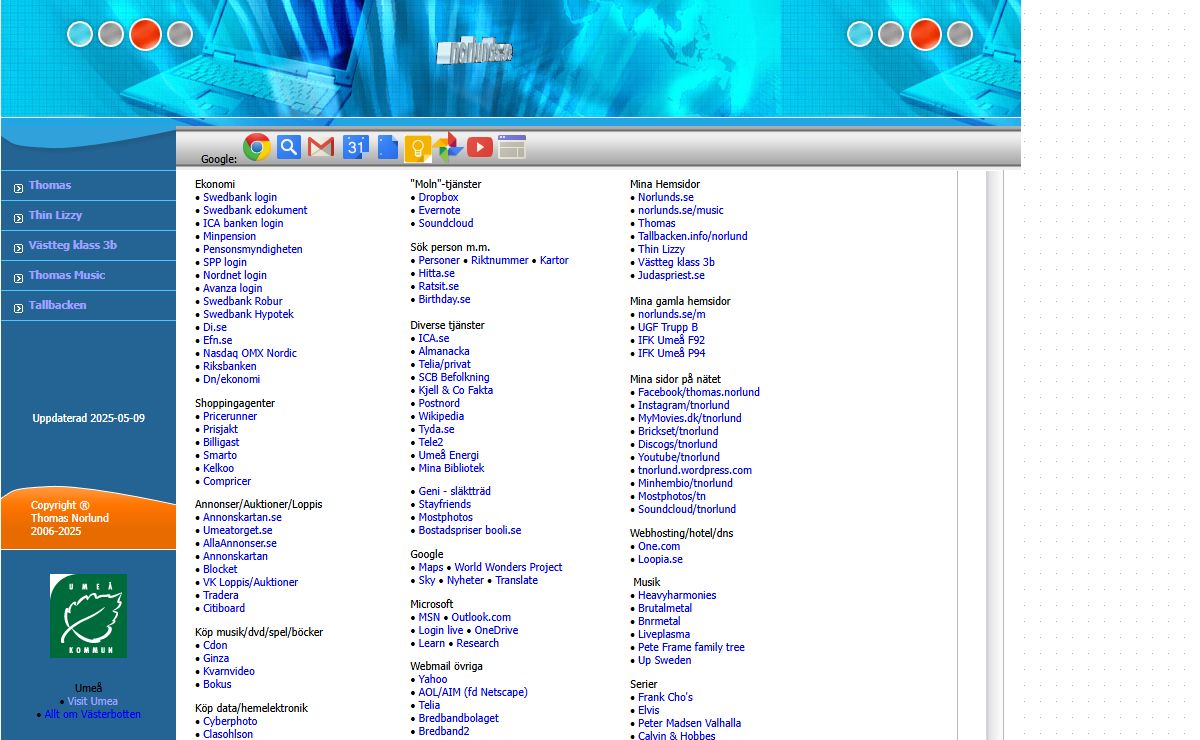Screen dimensions: 1200x740
Task: Visit the Pricerunner link
Action: [230, 417]
